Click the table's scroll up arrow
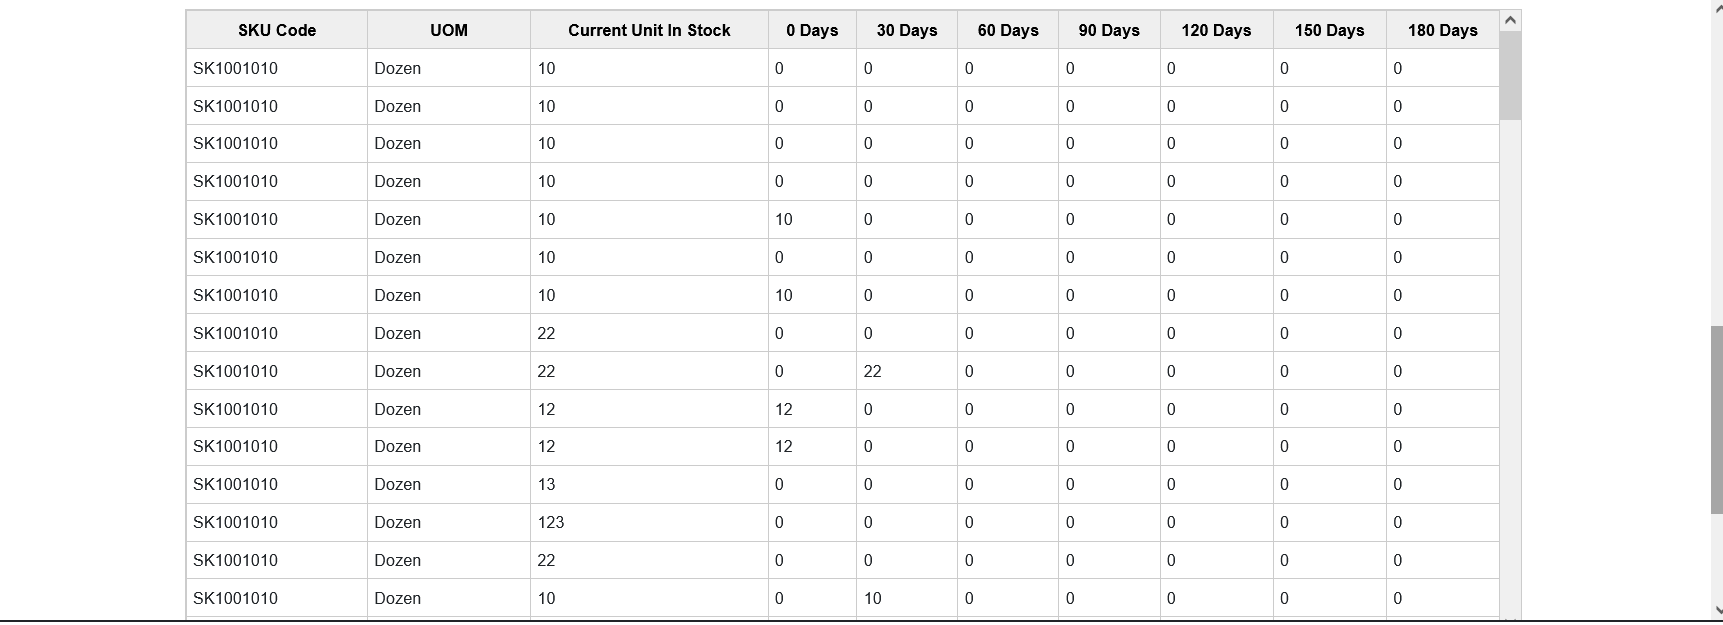 tap(1510, 20)
